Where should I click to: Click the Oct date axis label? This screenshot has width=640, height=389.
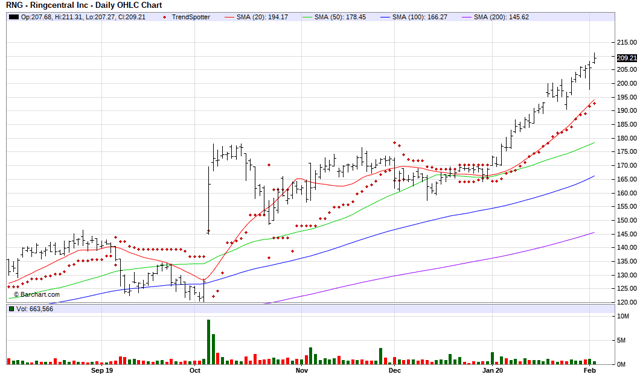point(195,371)
